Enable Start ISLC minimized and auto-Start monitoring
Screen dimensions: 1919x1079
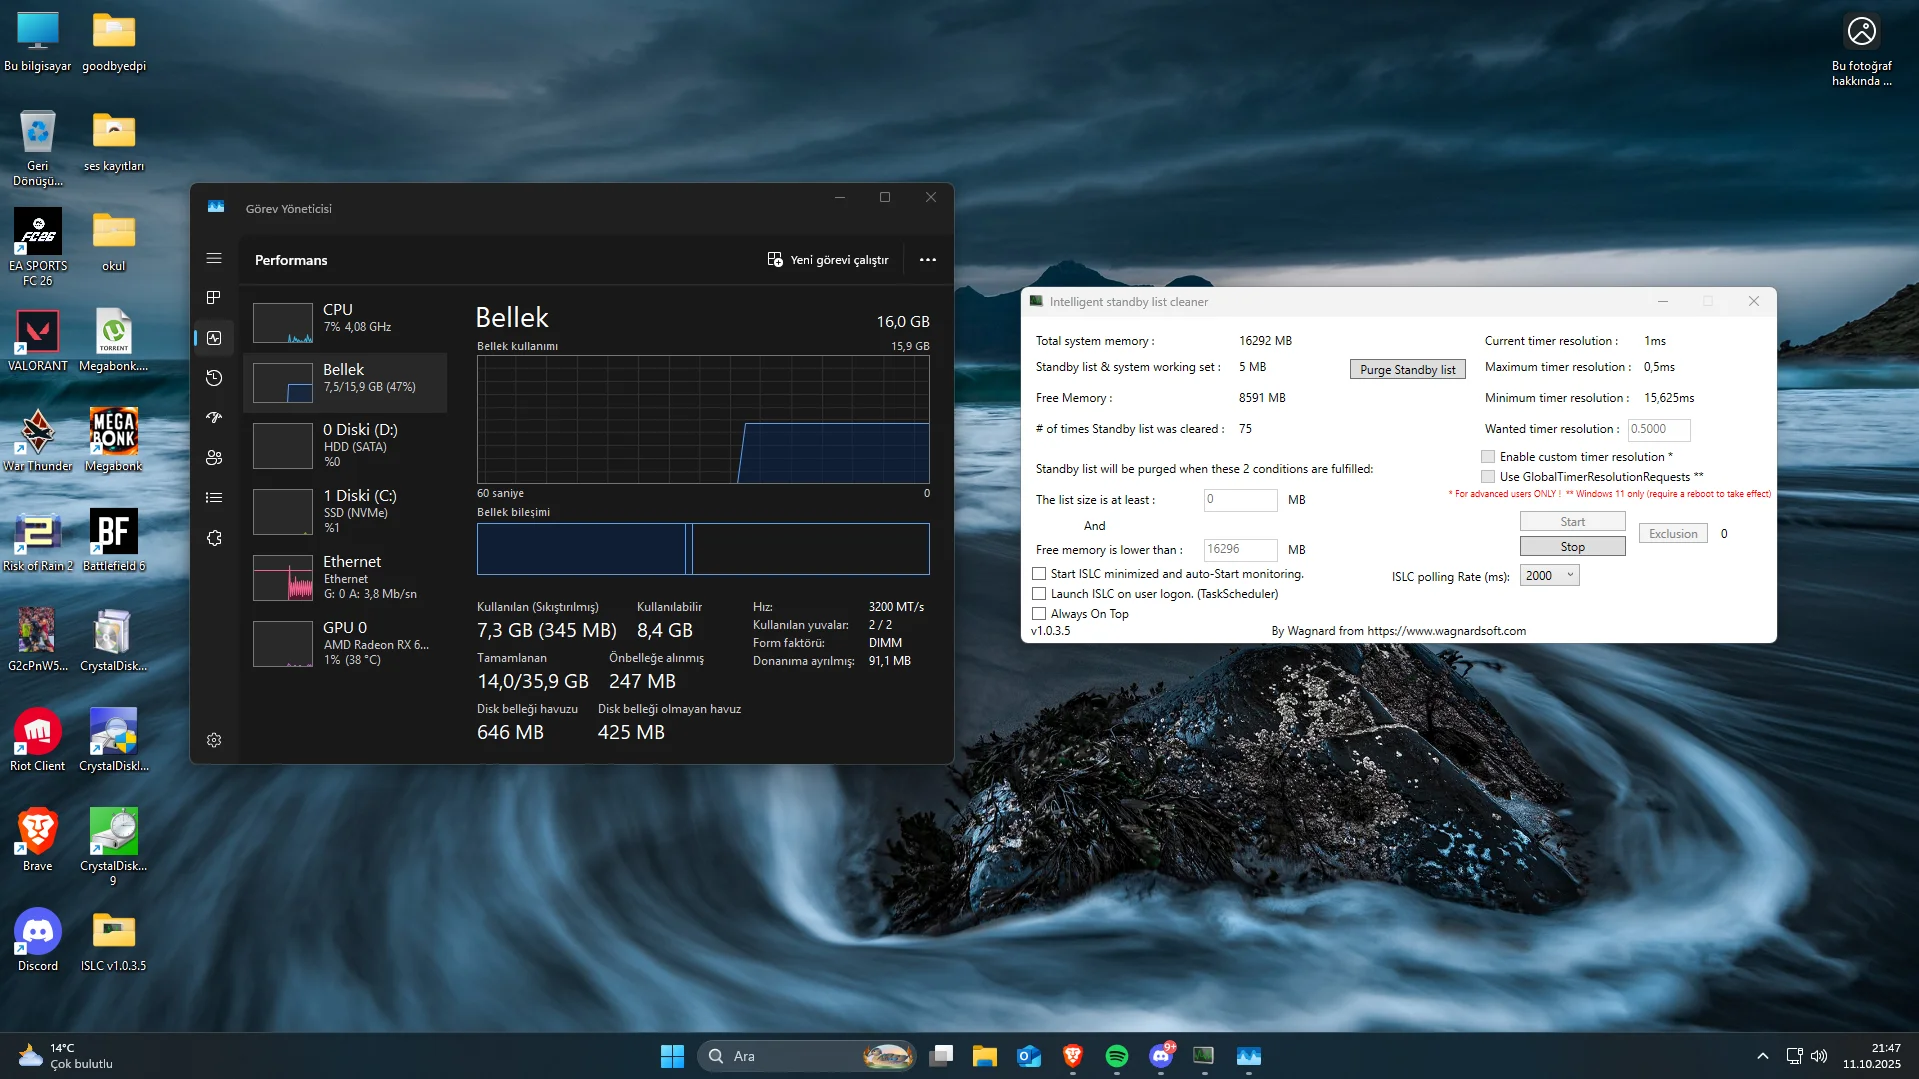coord(1039,574)
